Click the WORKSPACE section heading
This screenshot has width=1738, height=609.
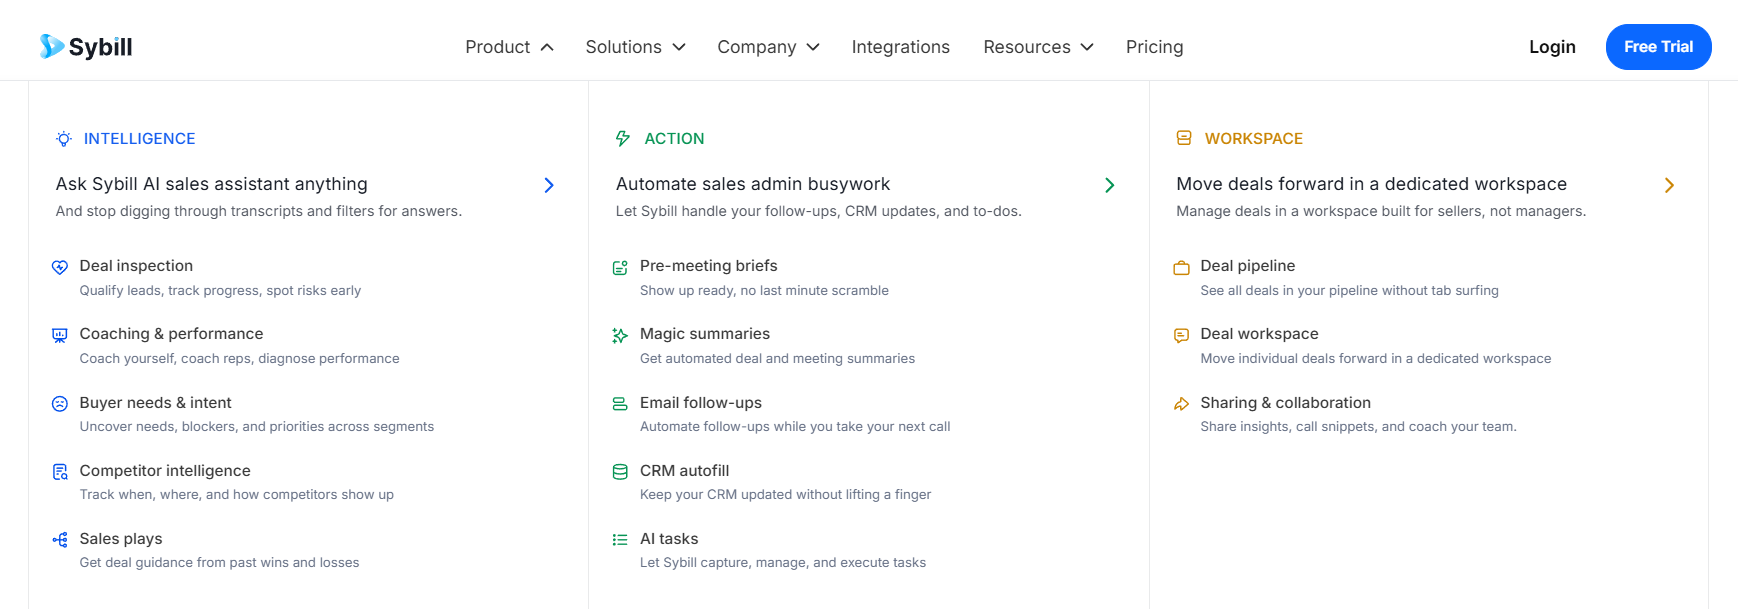[1254, 139]
